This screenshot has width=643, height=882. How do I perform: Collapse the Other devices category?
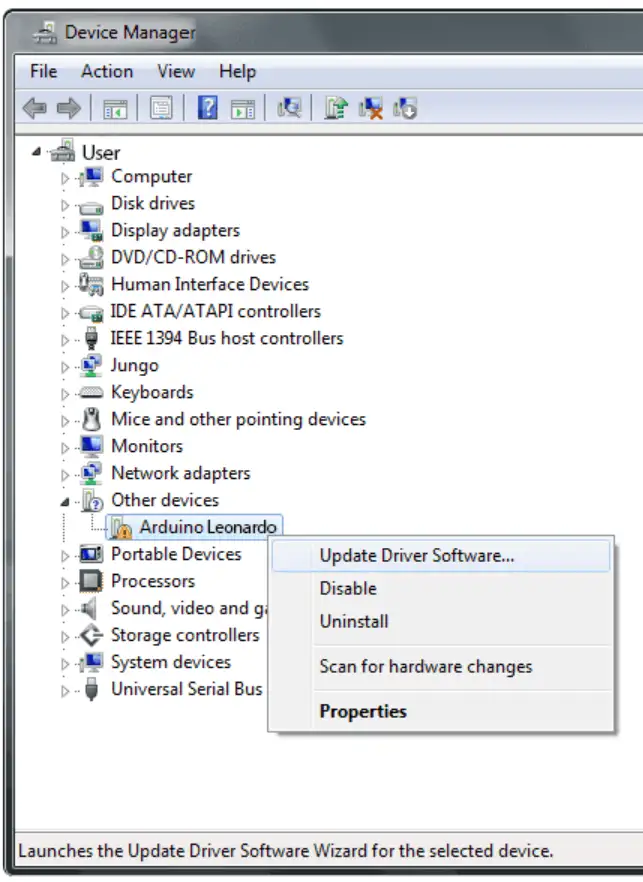pos(66,501)
